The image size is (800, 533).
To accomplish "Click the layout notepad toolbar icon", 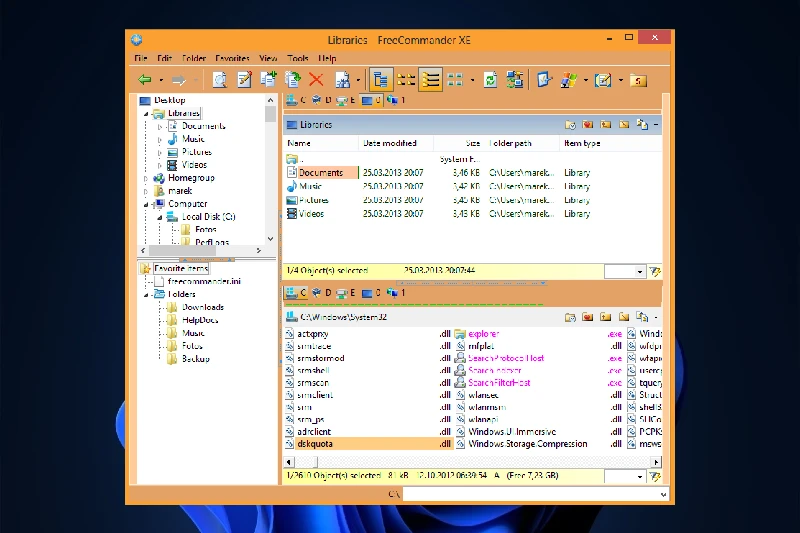I will click(603, 80).
